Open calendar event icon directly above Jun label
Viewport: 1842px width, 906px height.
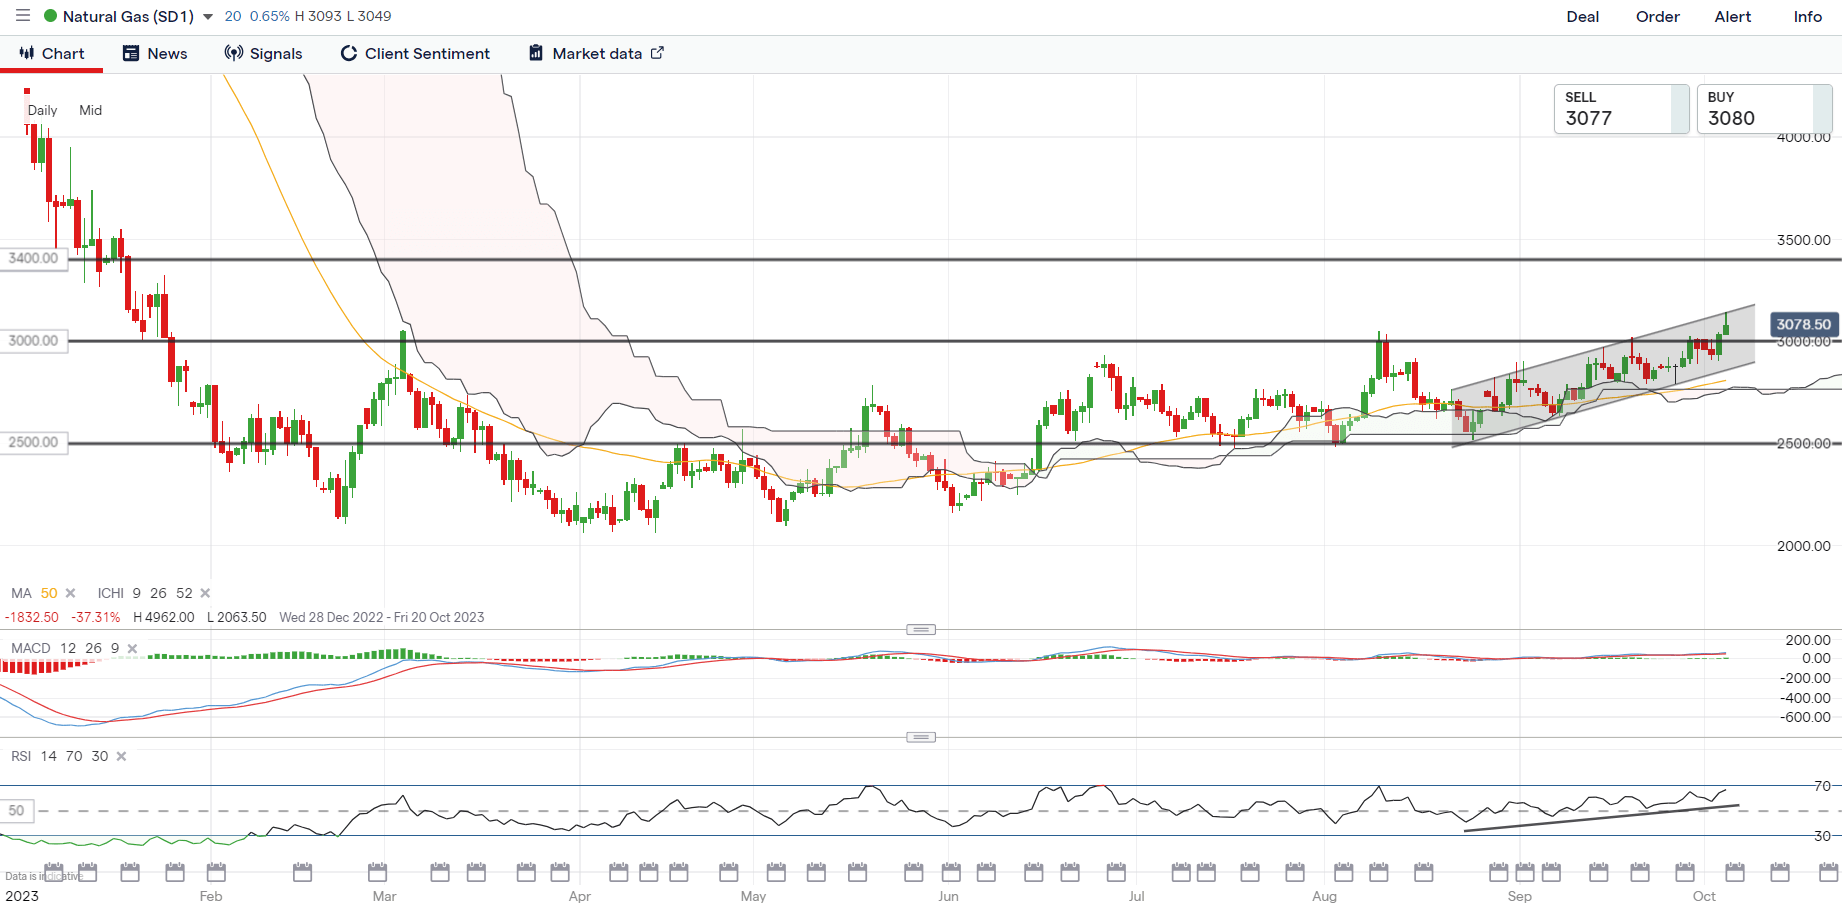(951, 872)
